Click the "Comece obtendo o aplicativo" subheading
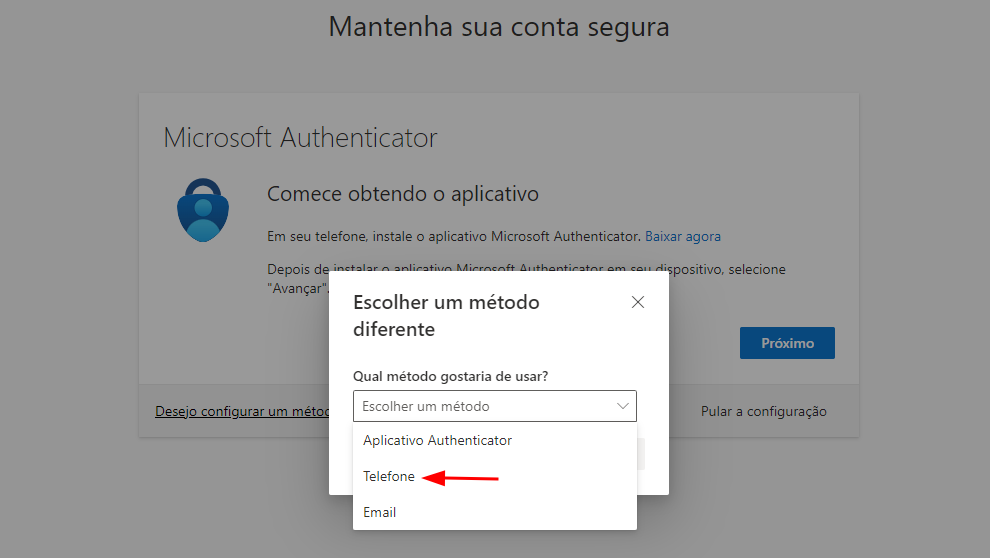This screenshot has height=558, width=990. (x=403, y=194)
